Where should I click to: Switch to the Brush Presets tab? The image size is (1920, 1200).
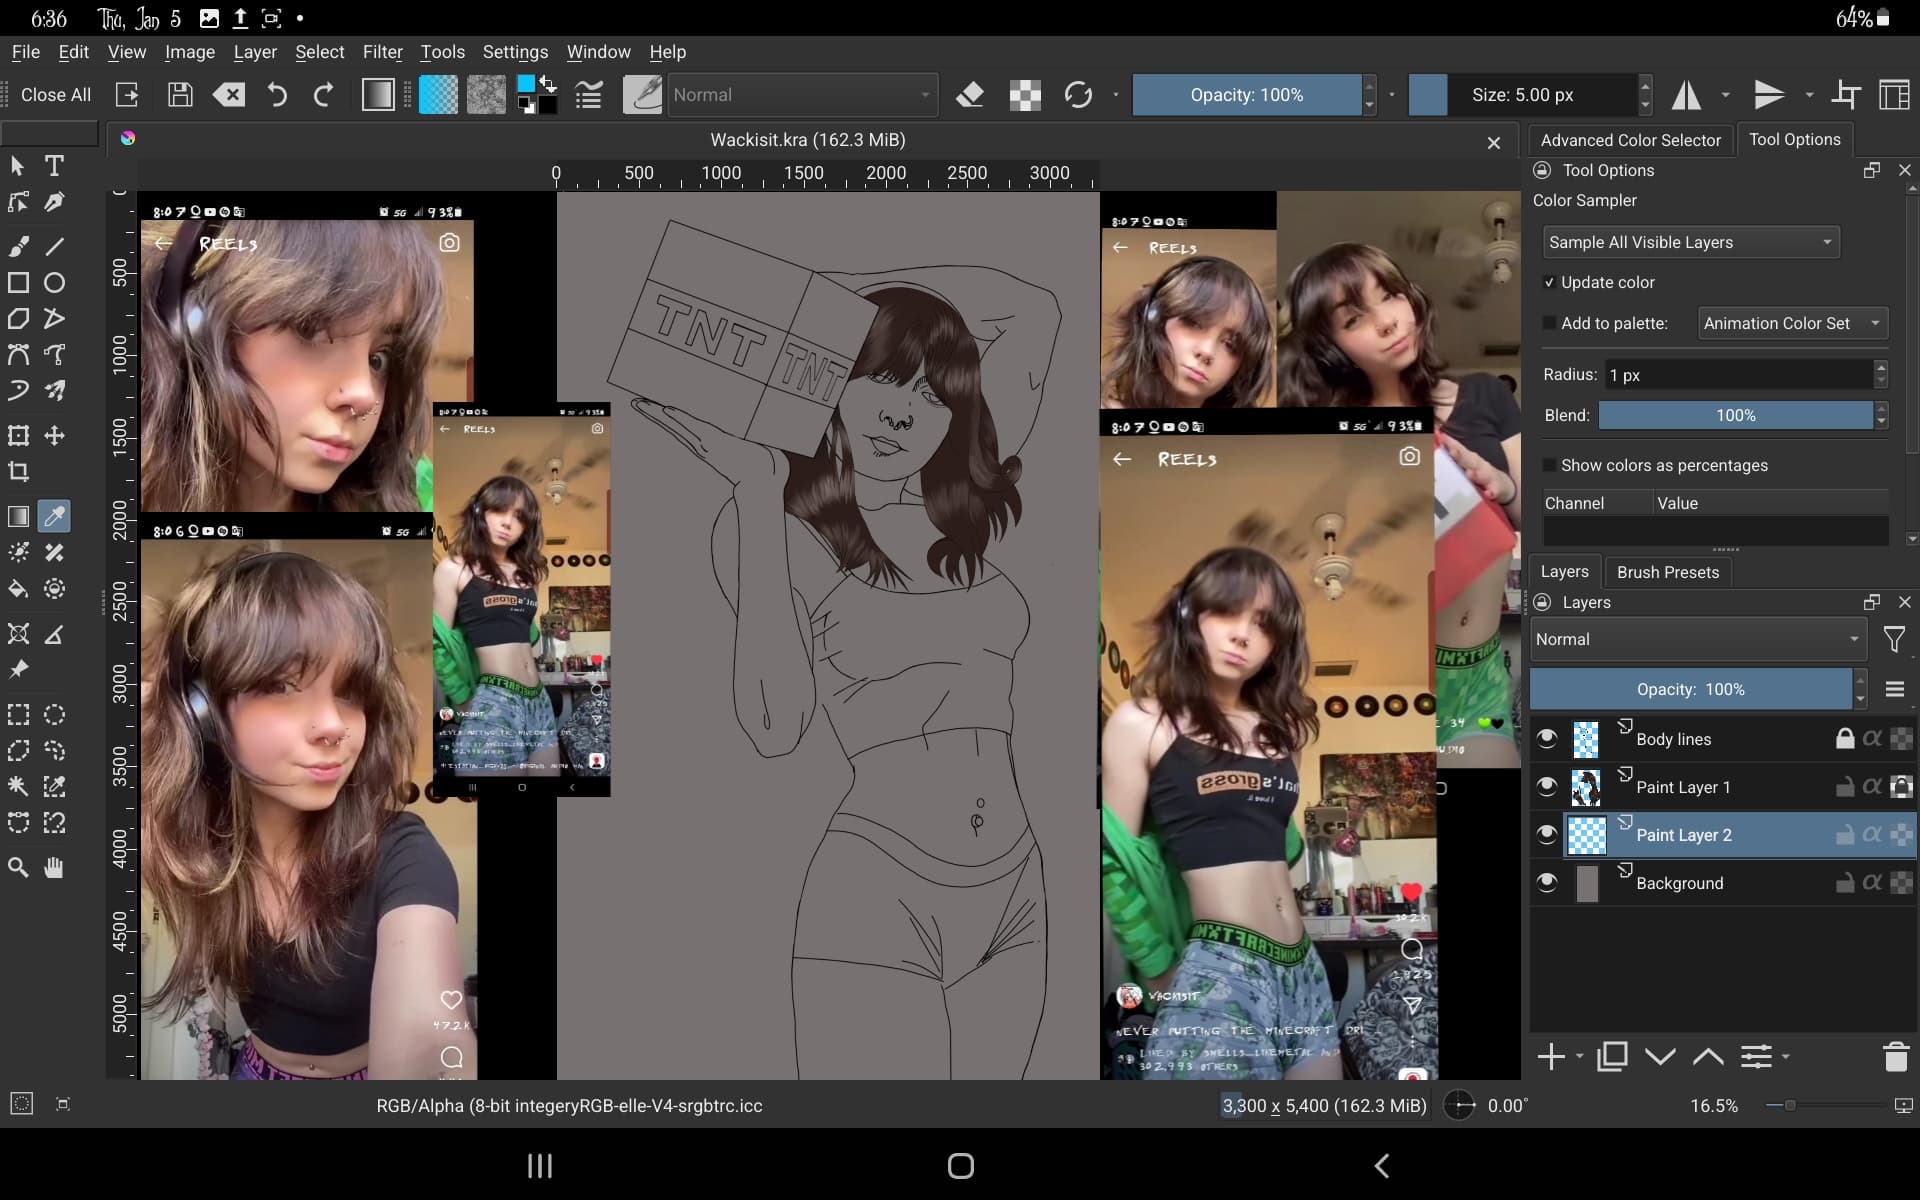[x=1667, y=572]
